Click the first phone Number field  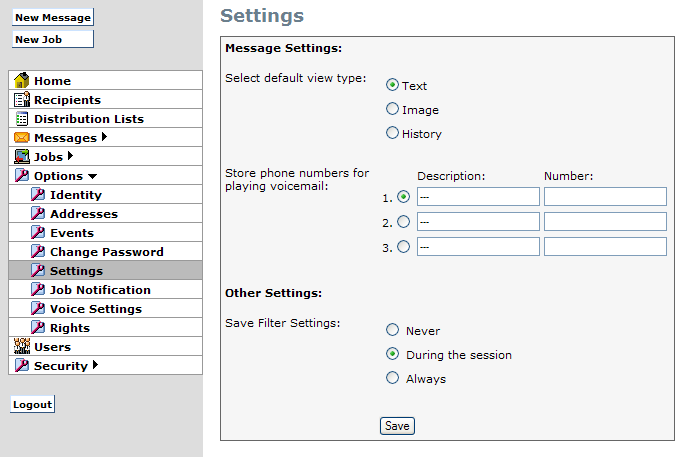[605, 197]
